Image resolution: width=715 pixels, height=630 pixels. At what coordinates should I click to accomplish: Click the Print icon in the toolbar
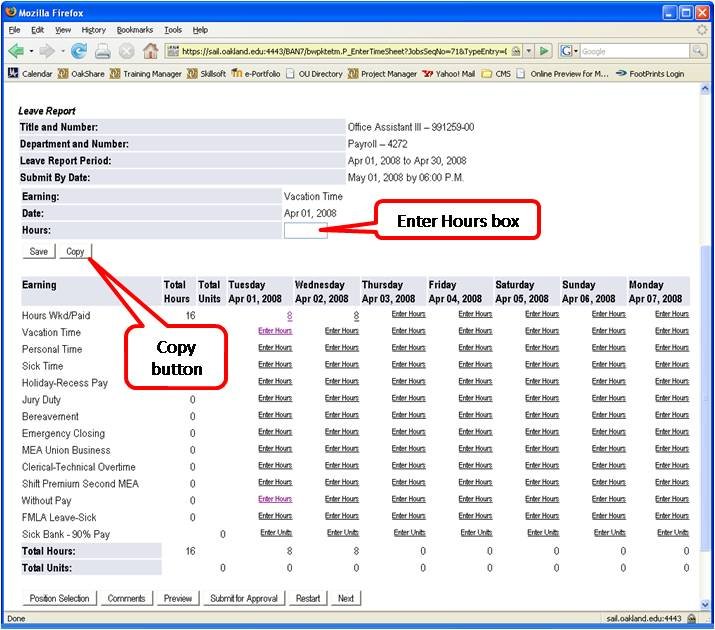click(x=103, y=51)
